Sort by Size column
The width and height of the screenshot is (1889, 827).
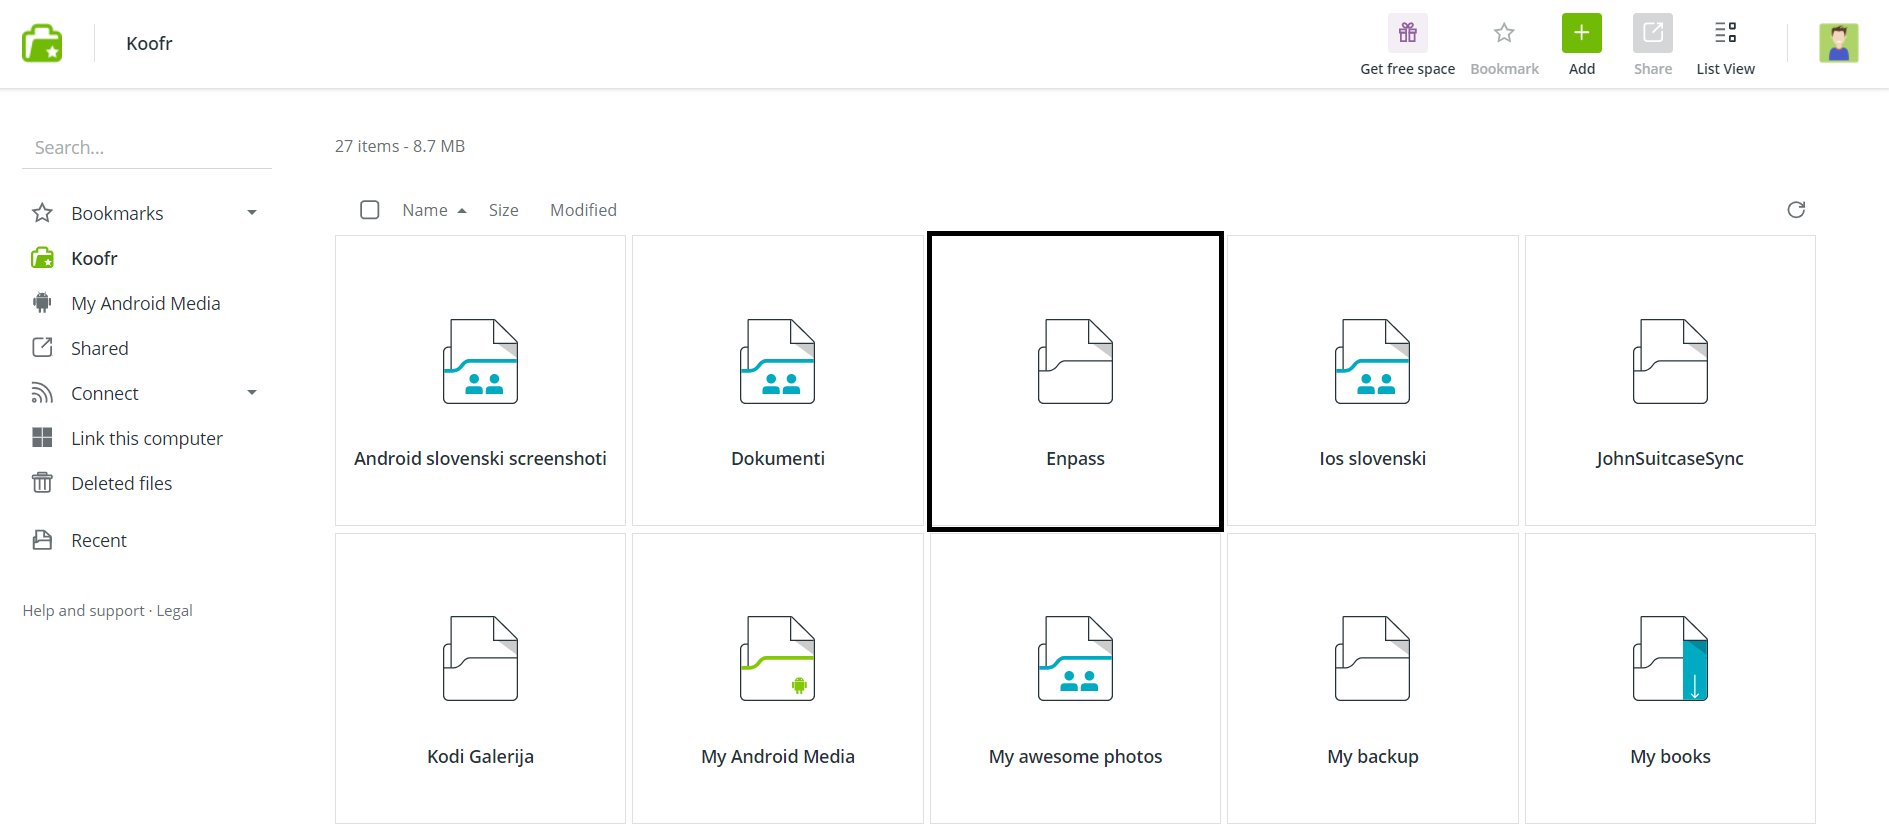503,210
